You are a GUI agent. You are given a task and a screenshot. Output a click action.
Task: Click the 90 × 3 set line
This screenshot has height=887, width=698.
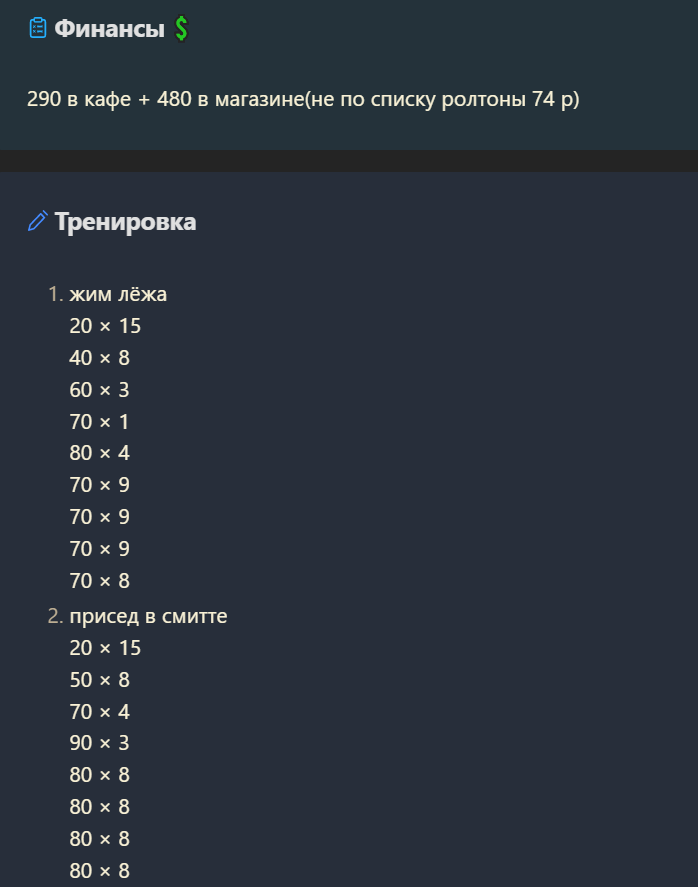pos(100,743)
